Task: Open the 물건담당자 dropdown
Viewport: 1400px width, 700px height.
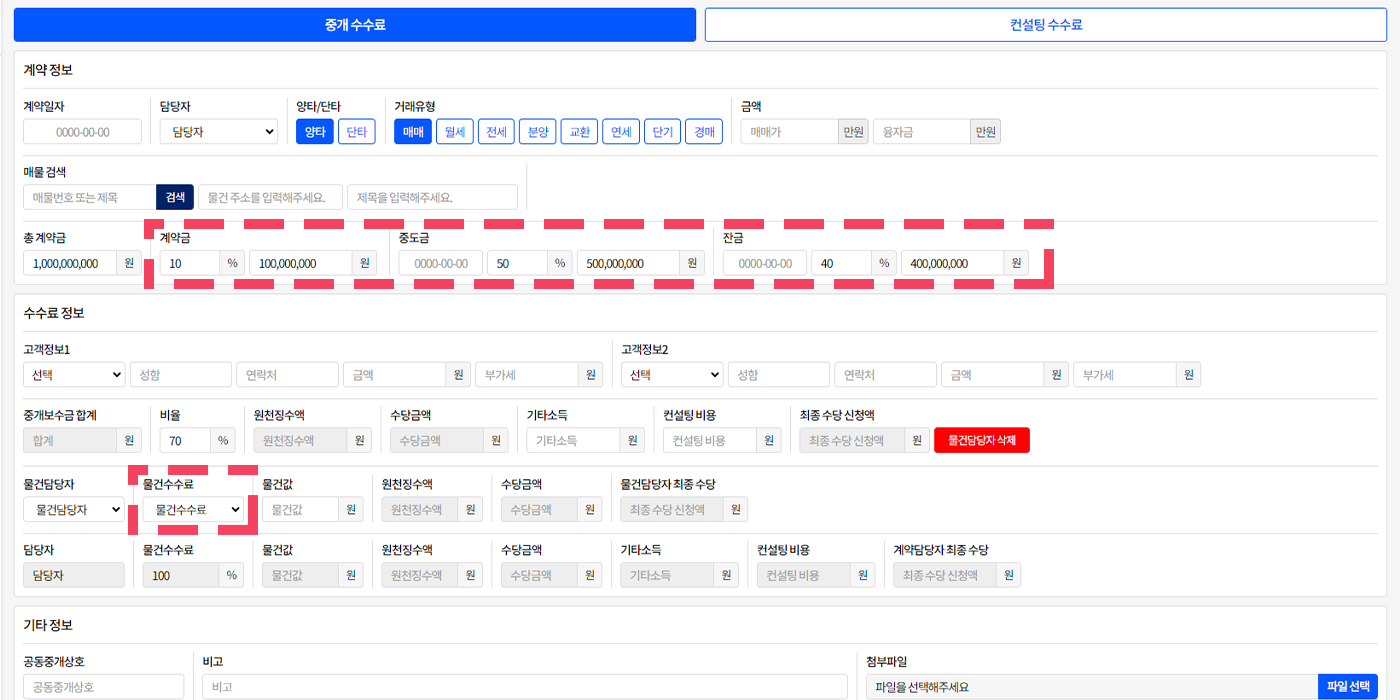Action: click(x=74, y=509)
